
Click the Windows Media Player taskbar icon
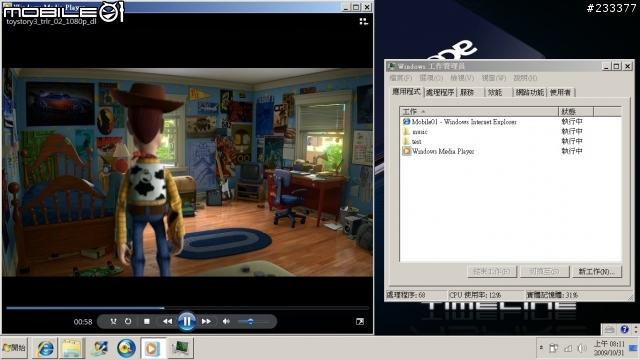pyautogui.click(x=153, y=348)
